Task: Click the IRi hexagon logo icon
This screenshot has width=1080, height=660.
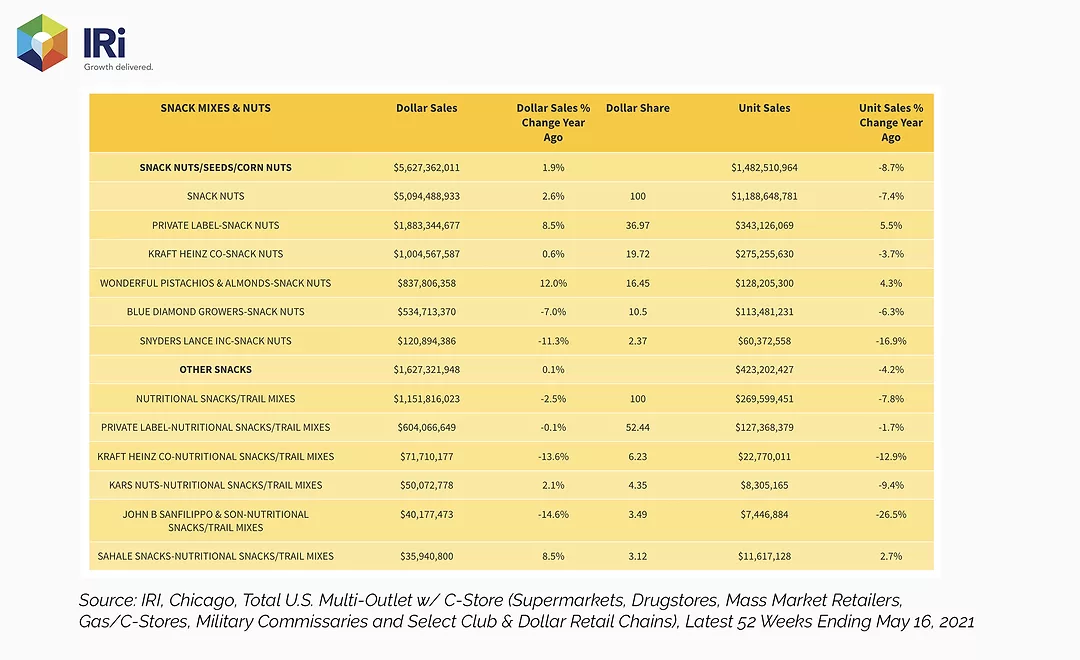Action: tap(42, 43)
